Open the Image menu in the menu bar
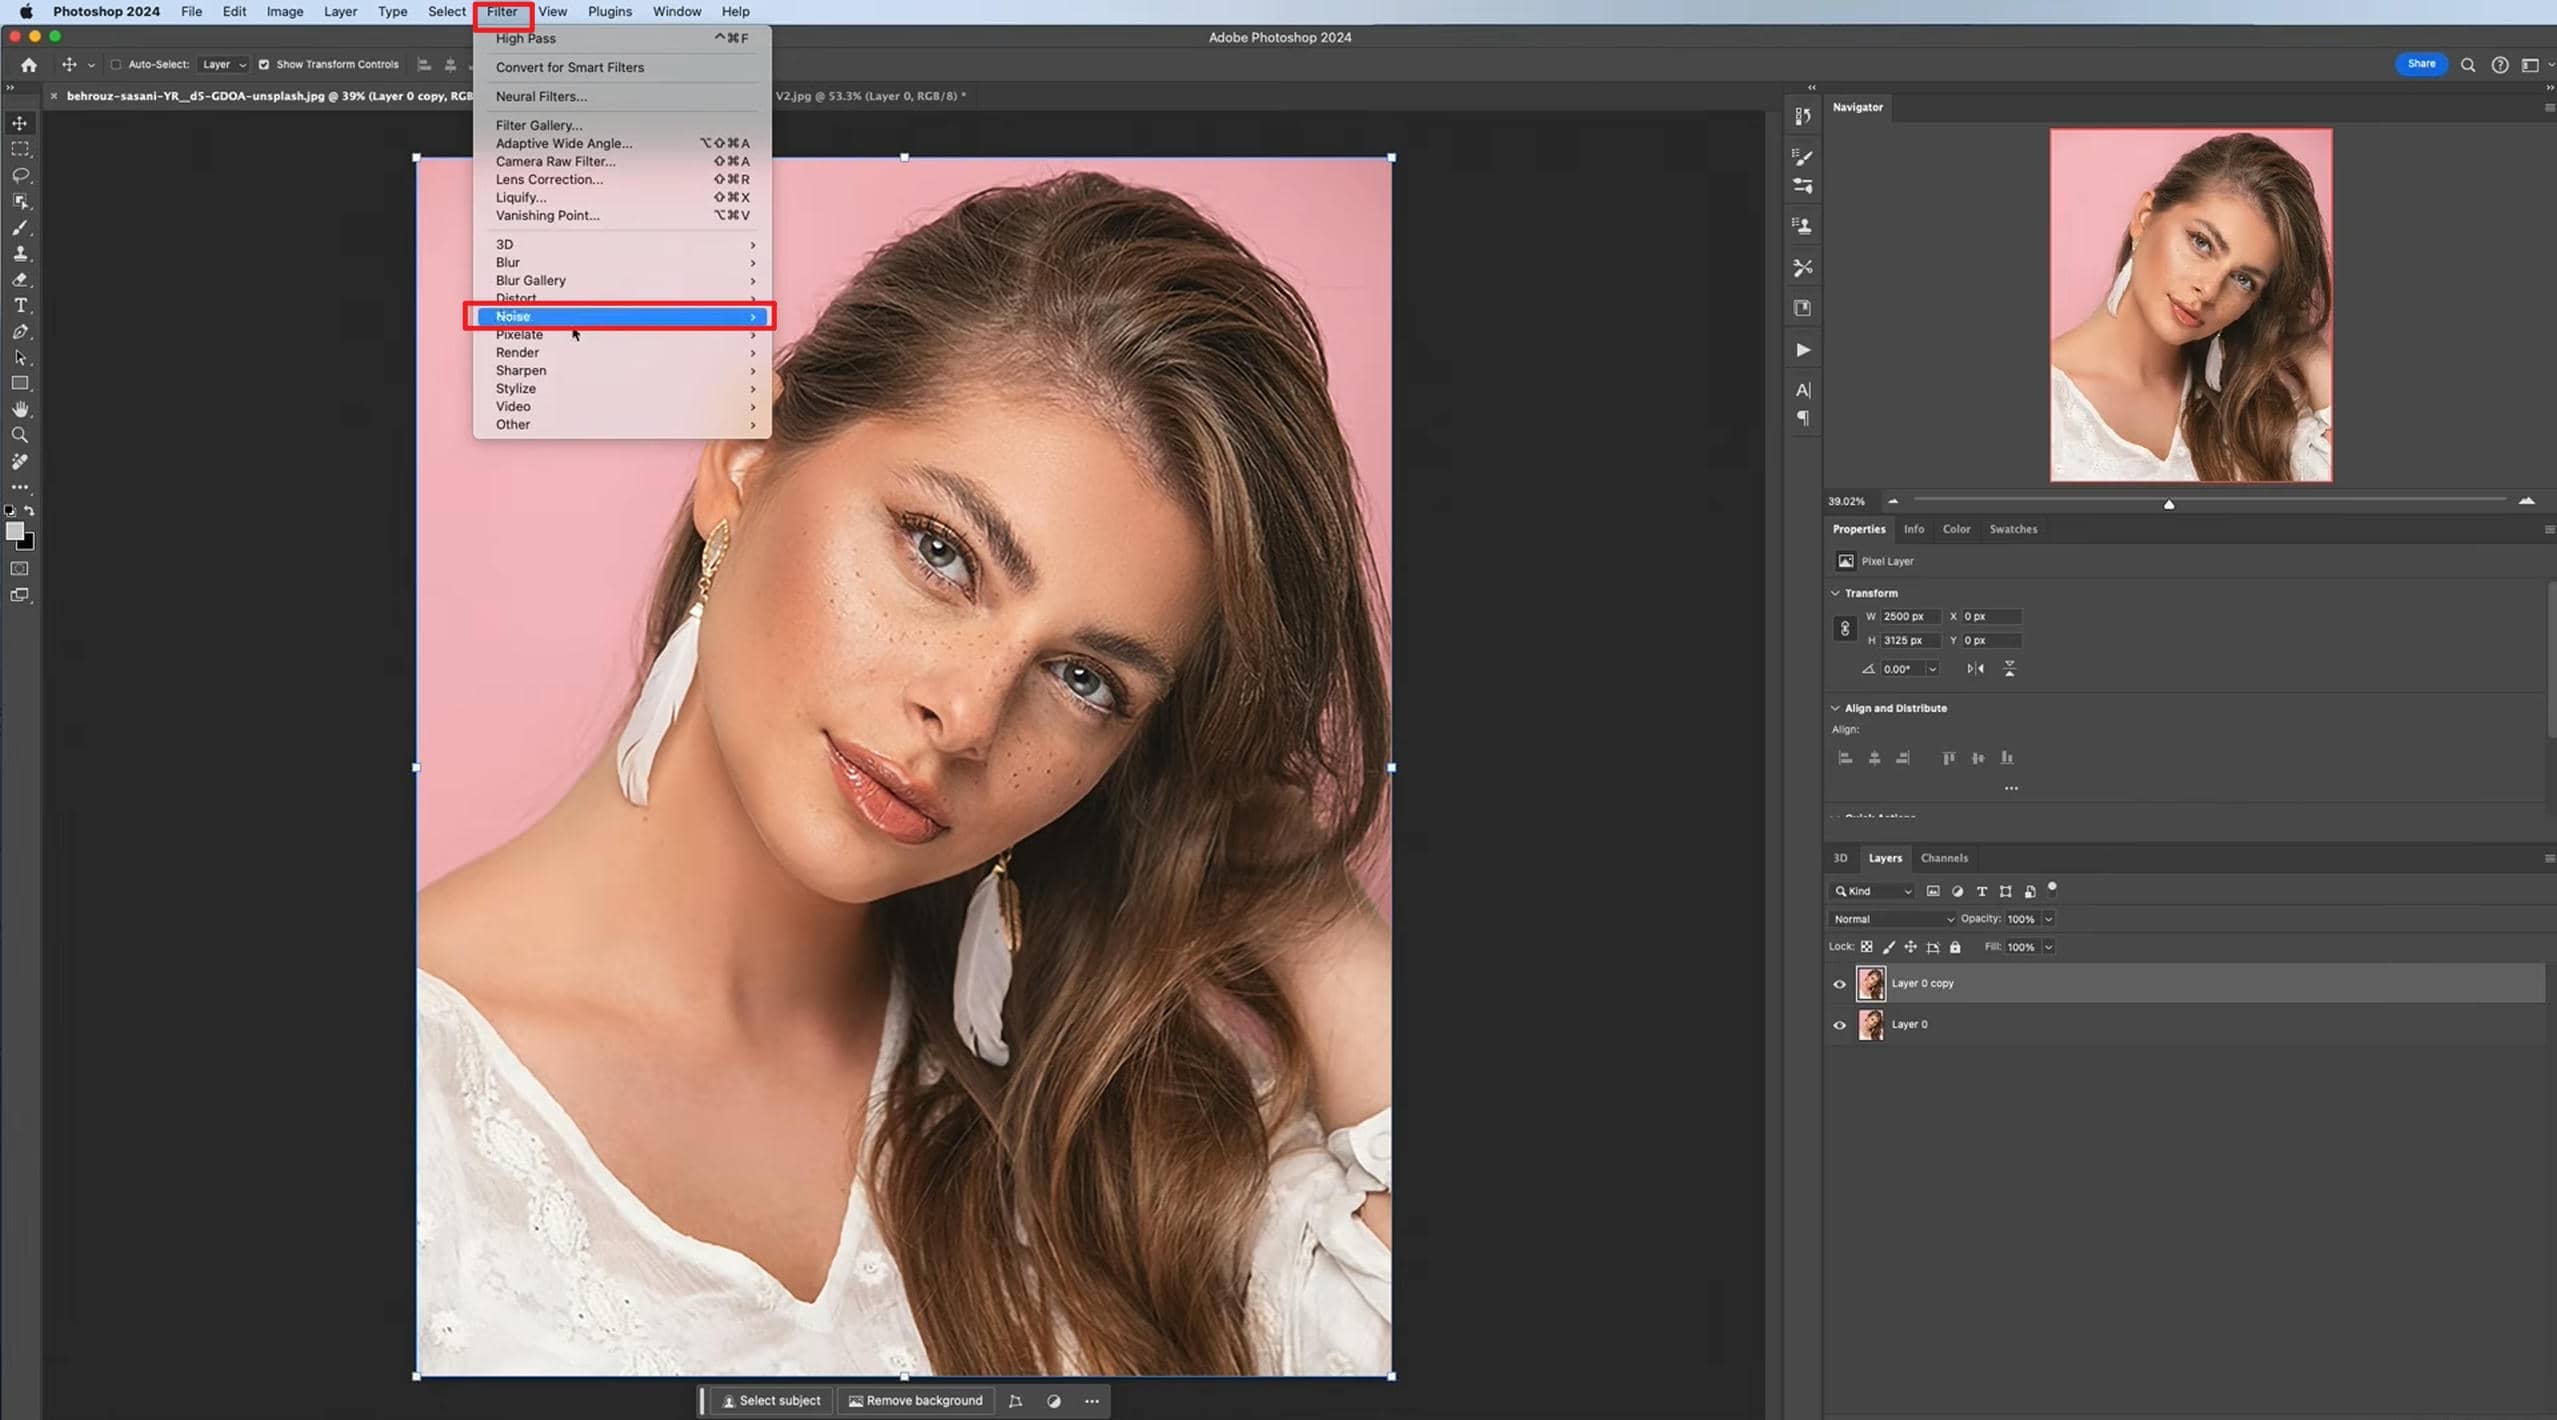Viewport: 2557px width, 1420px height. click(x=284, y=12)
